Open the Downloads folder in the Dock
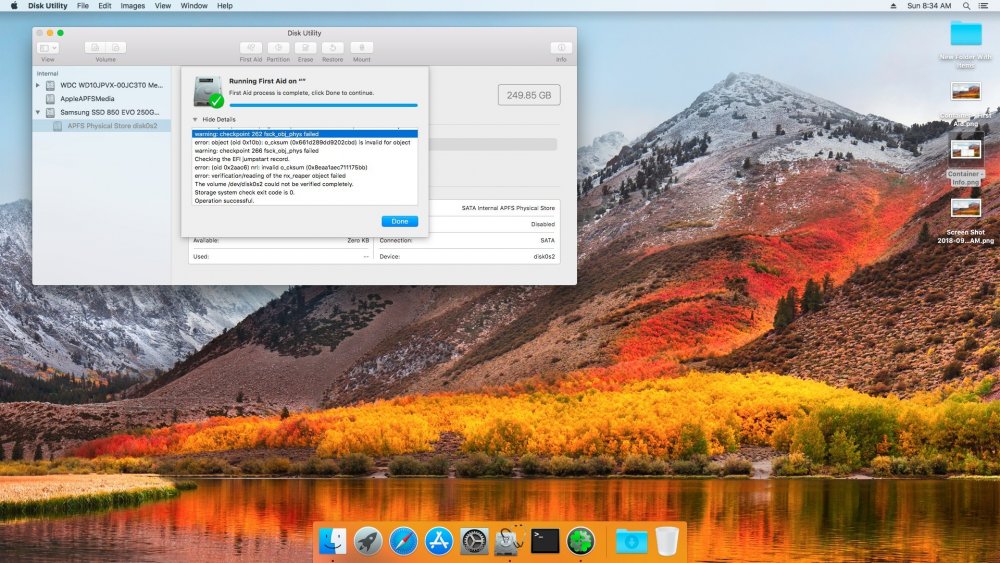Image resolution: width=1000 pixels, height=563 pixels. (631, 541)
